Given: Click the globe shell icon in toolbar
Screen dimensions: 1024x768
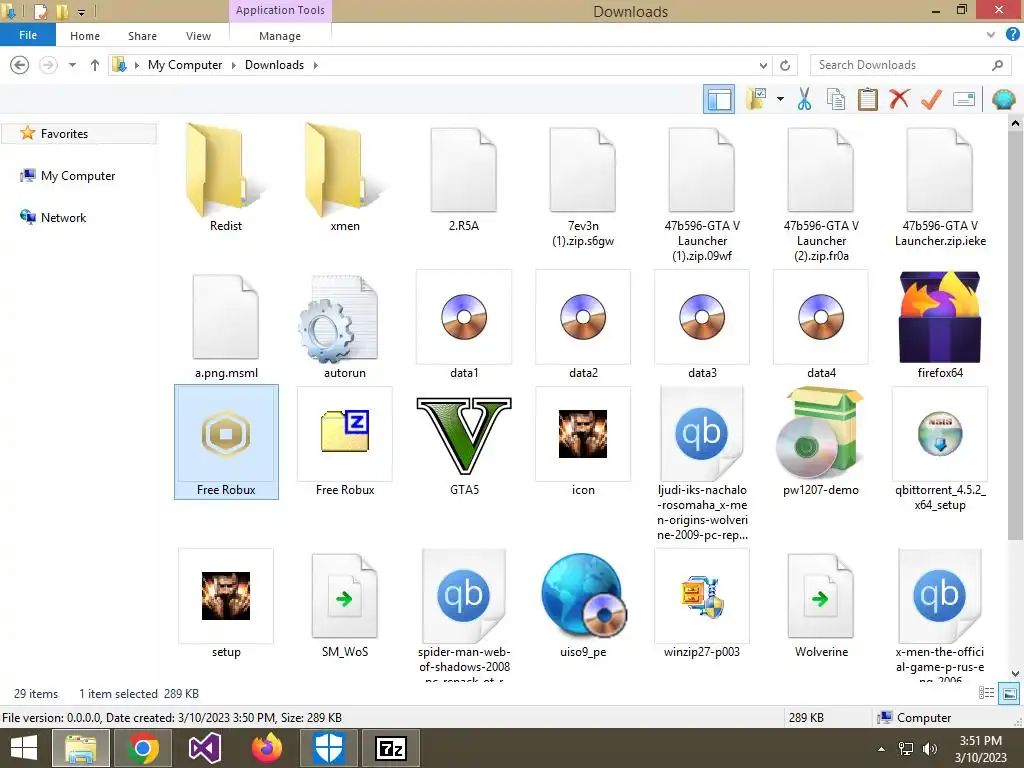Looking at the screenshot, I should pos(1004,99).
